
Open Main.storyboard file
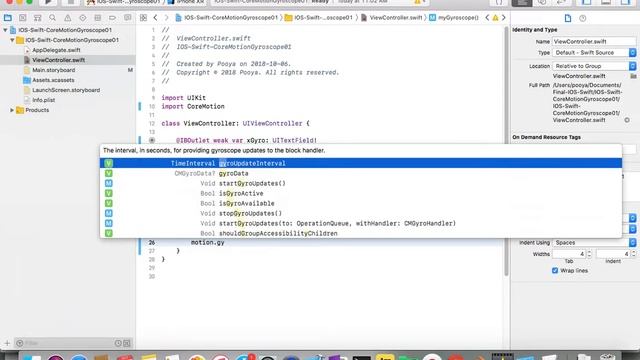[53, 70]
